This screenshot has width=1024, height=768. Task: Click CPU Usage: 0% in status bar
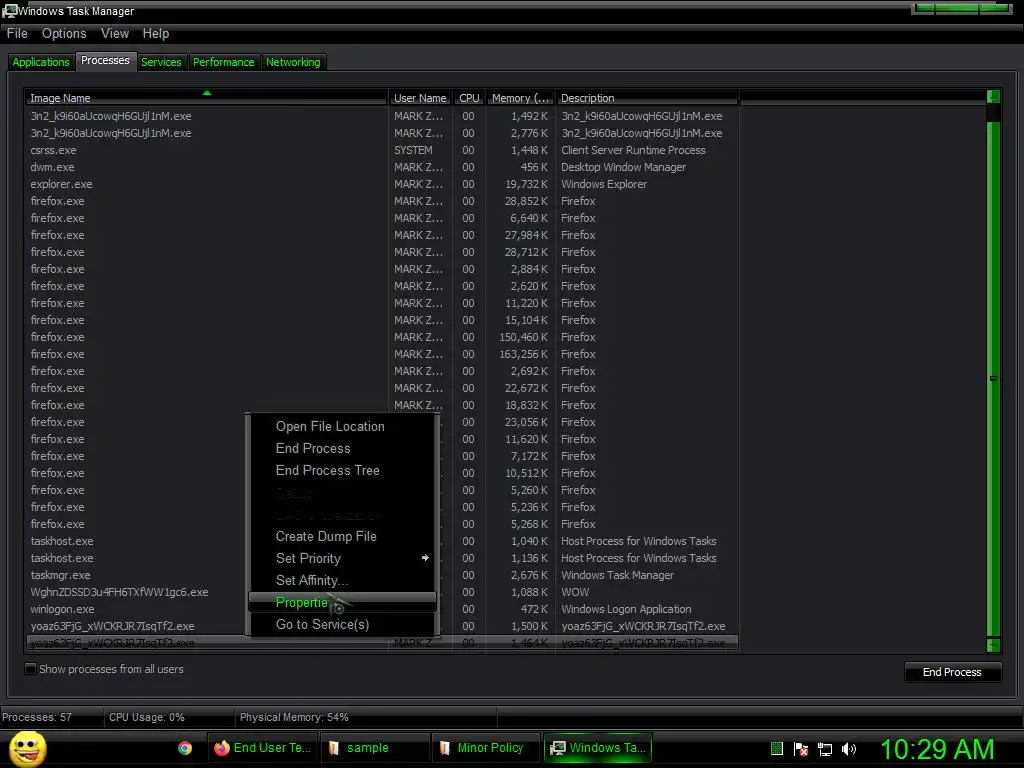coord(146,717)
